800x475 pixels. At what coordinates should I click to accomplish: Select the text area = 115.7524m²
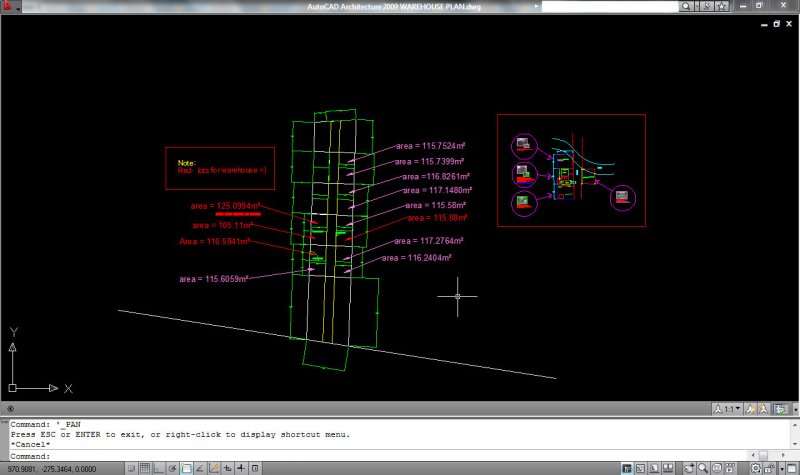(x=431, y=146)
